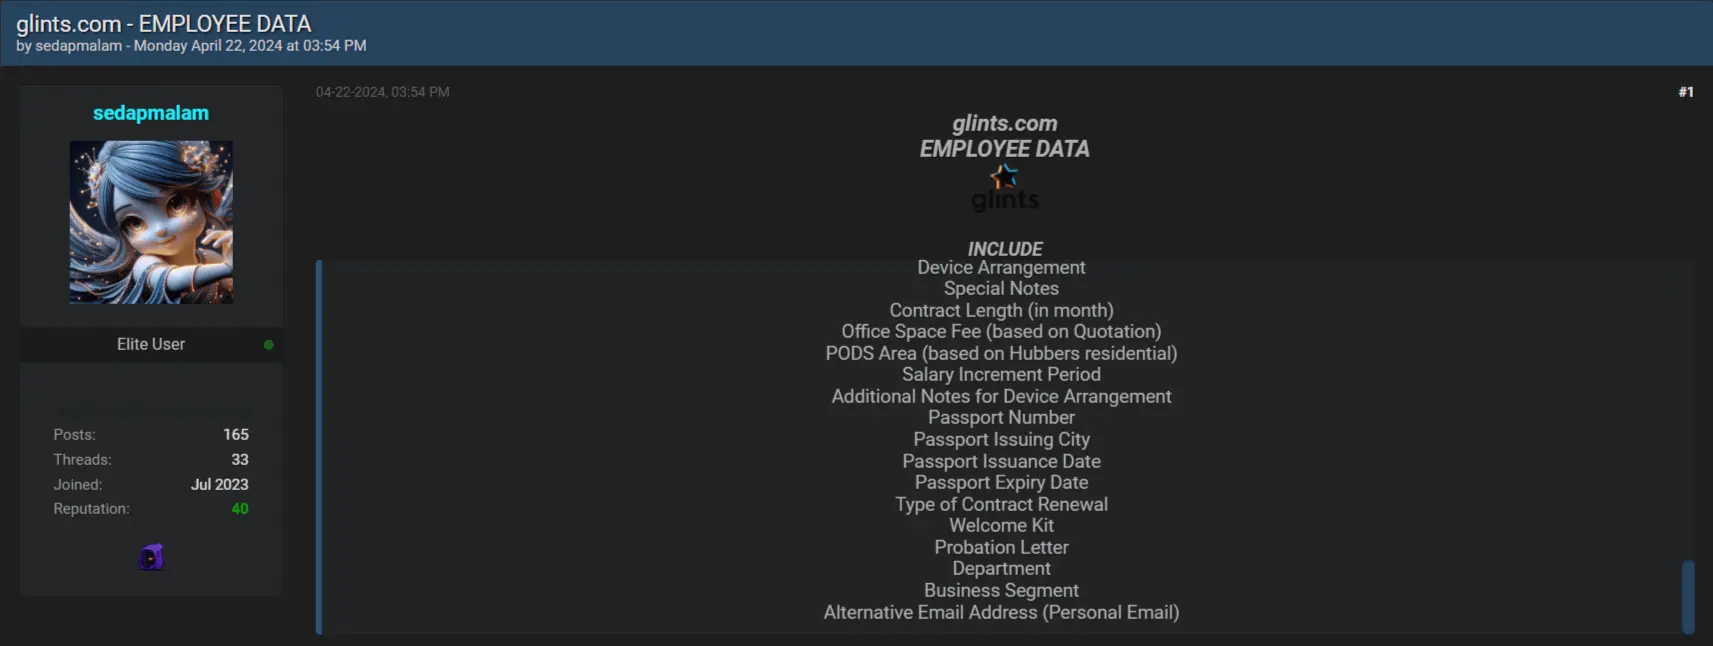
Task: Click the reputation score of 40
Action: [x=239, y=508]
